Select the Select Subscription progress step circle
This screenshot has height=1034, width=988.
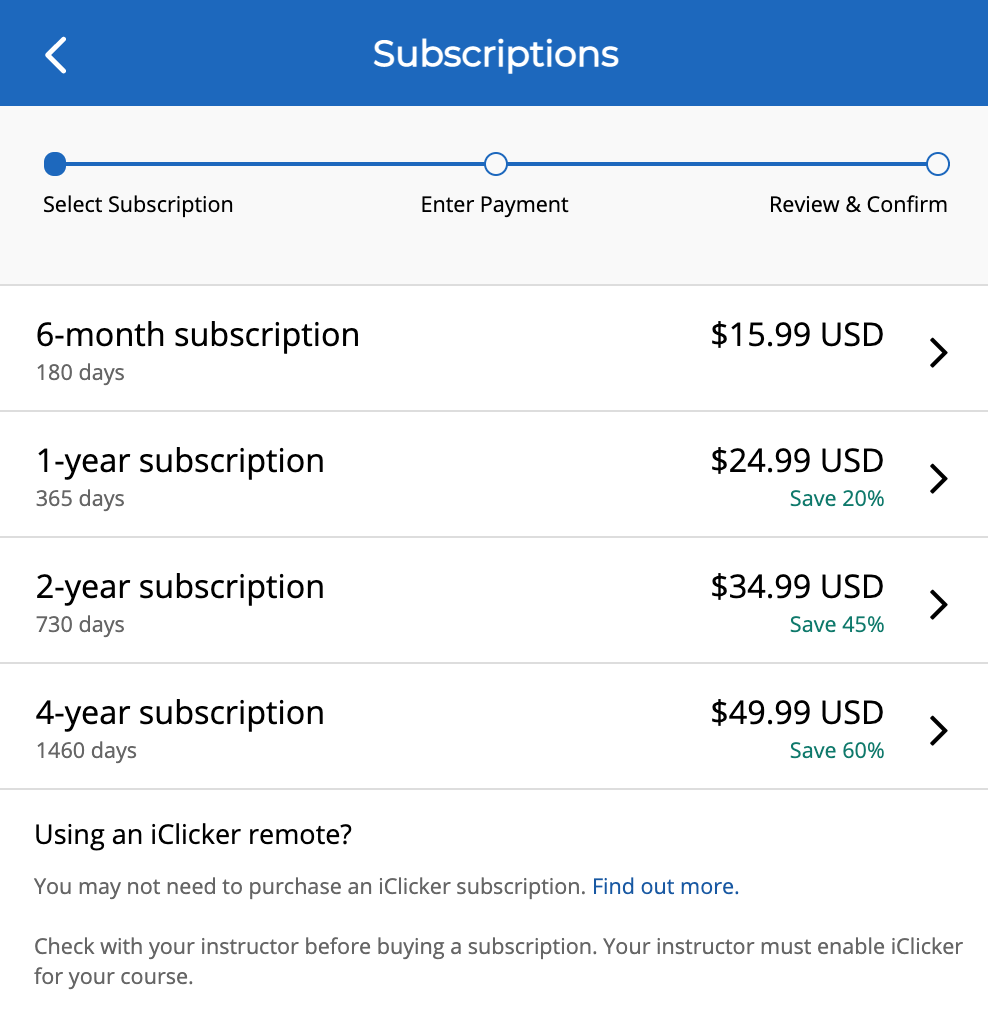55,163
